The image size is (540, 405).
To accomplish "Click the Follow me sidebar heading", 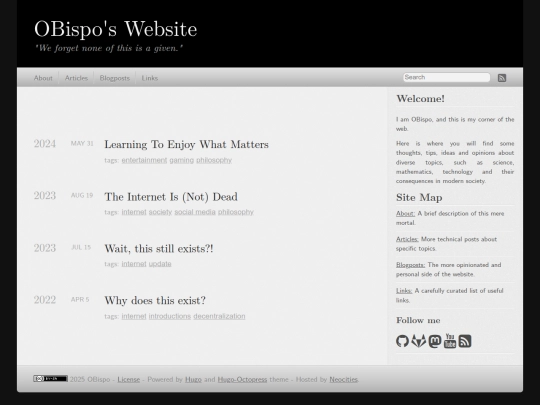I will (x=418, y=321).
